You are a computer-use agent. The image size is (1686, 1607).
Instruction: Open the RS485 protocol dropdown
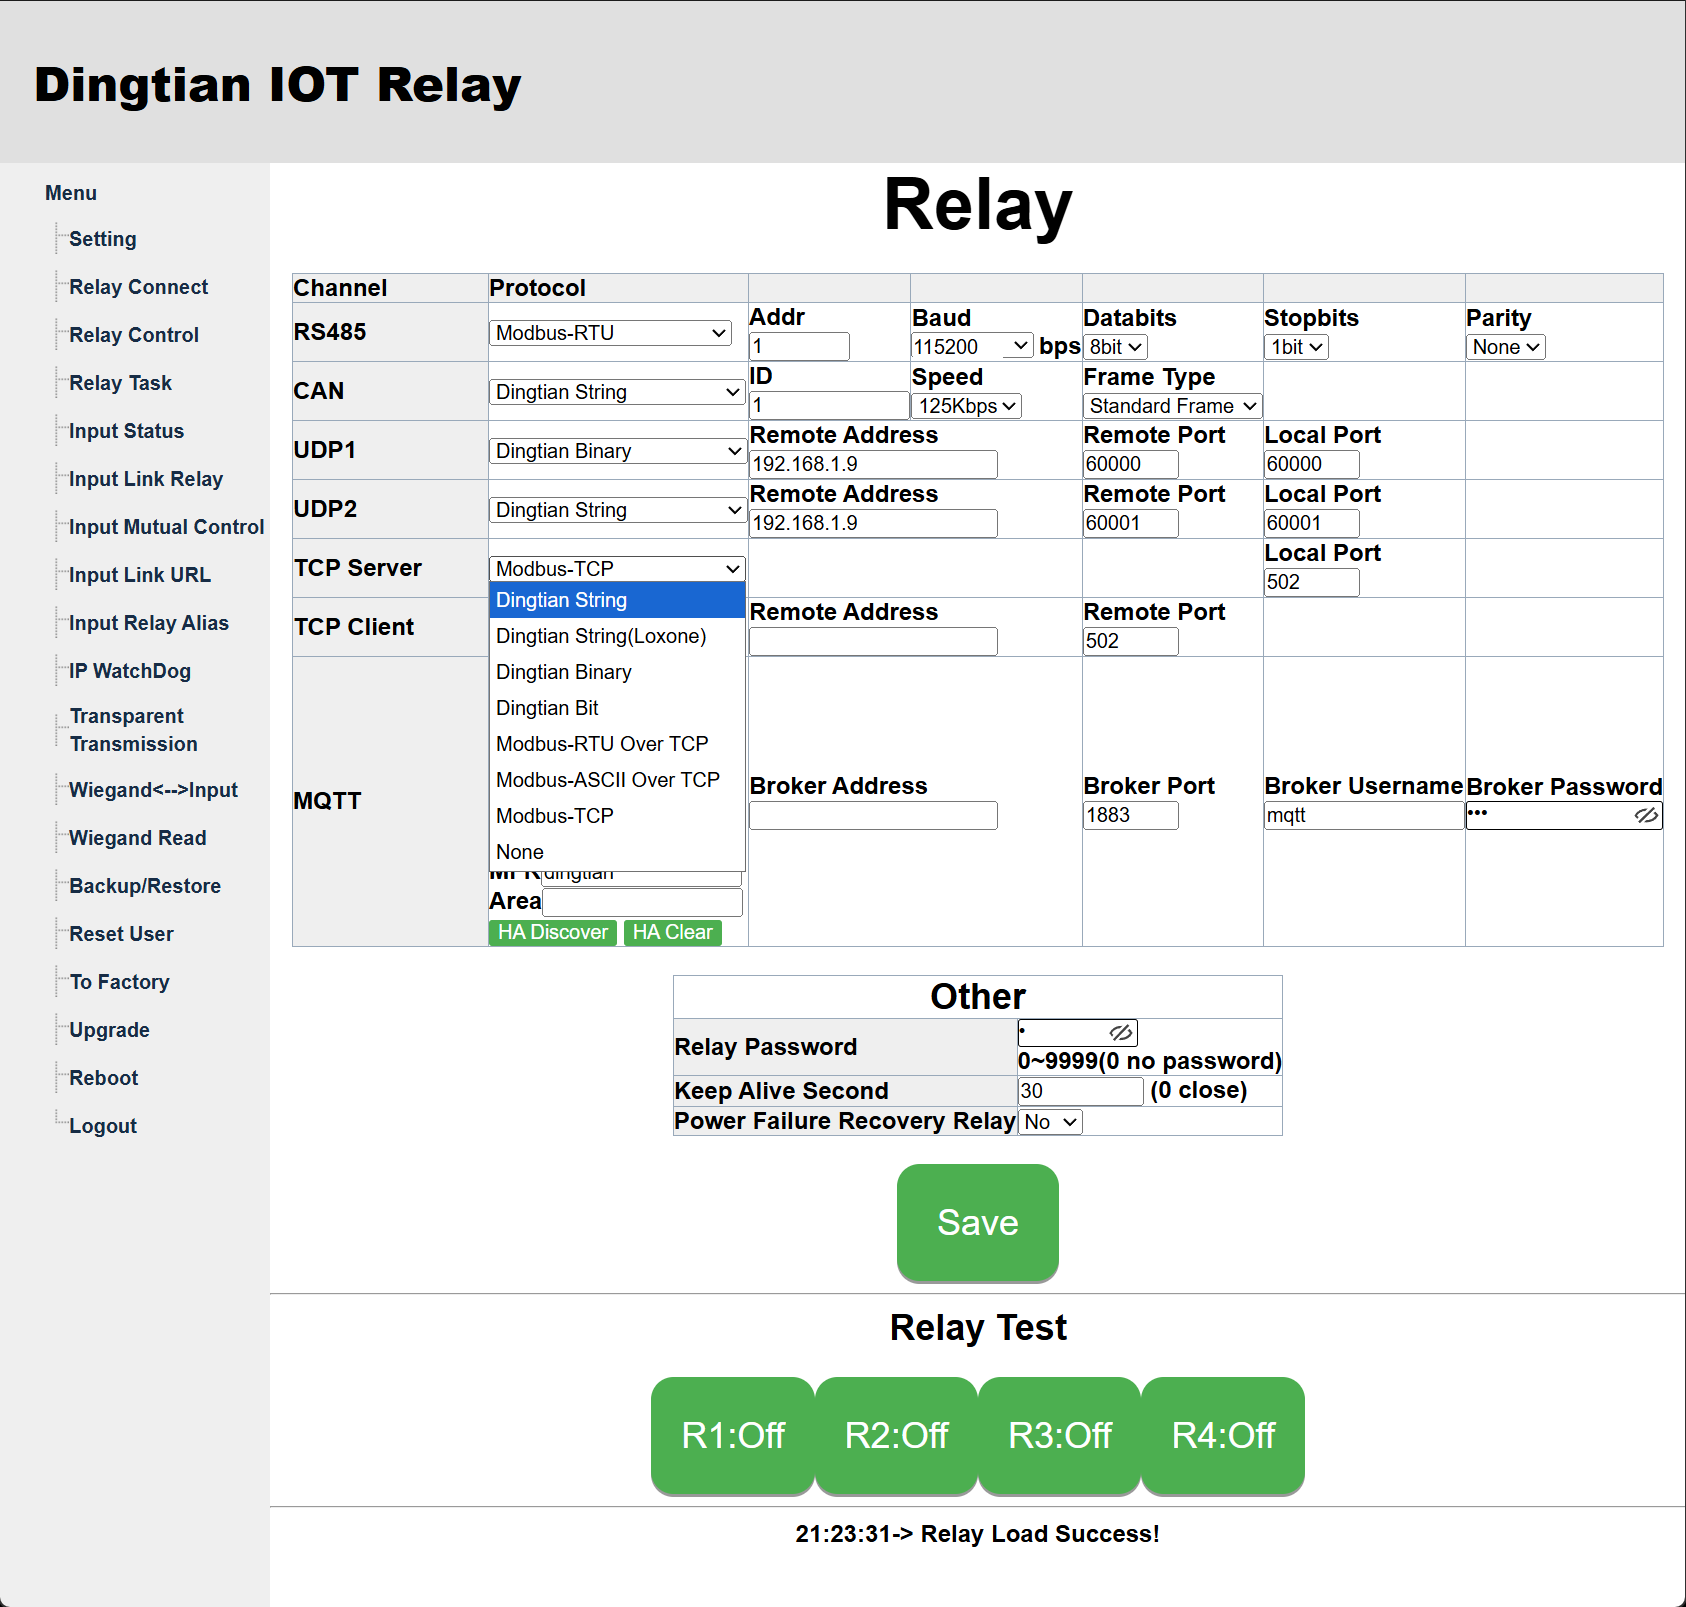(x=611, y=333)
